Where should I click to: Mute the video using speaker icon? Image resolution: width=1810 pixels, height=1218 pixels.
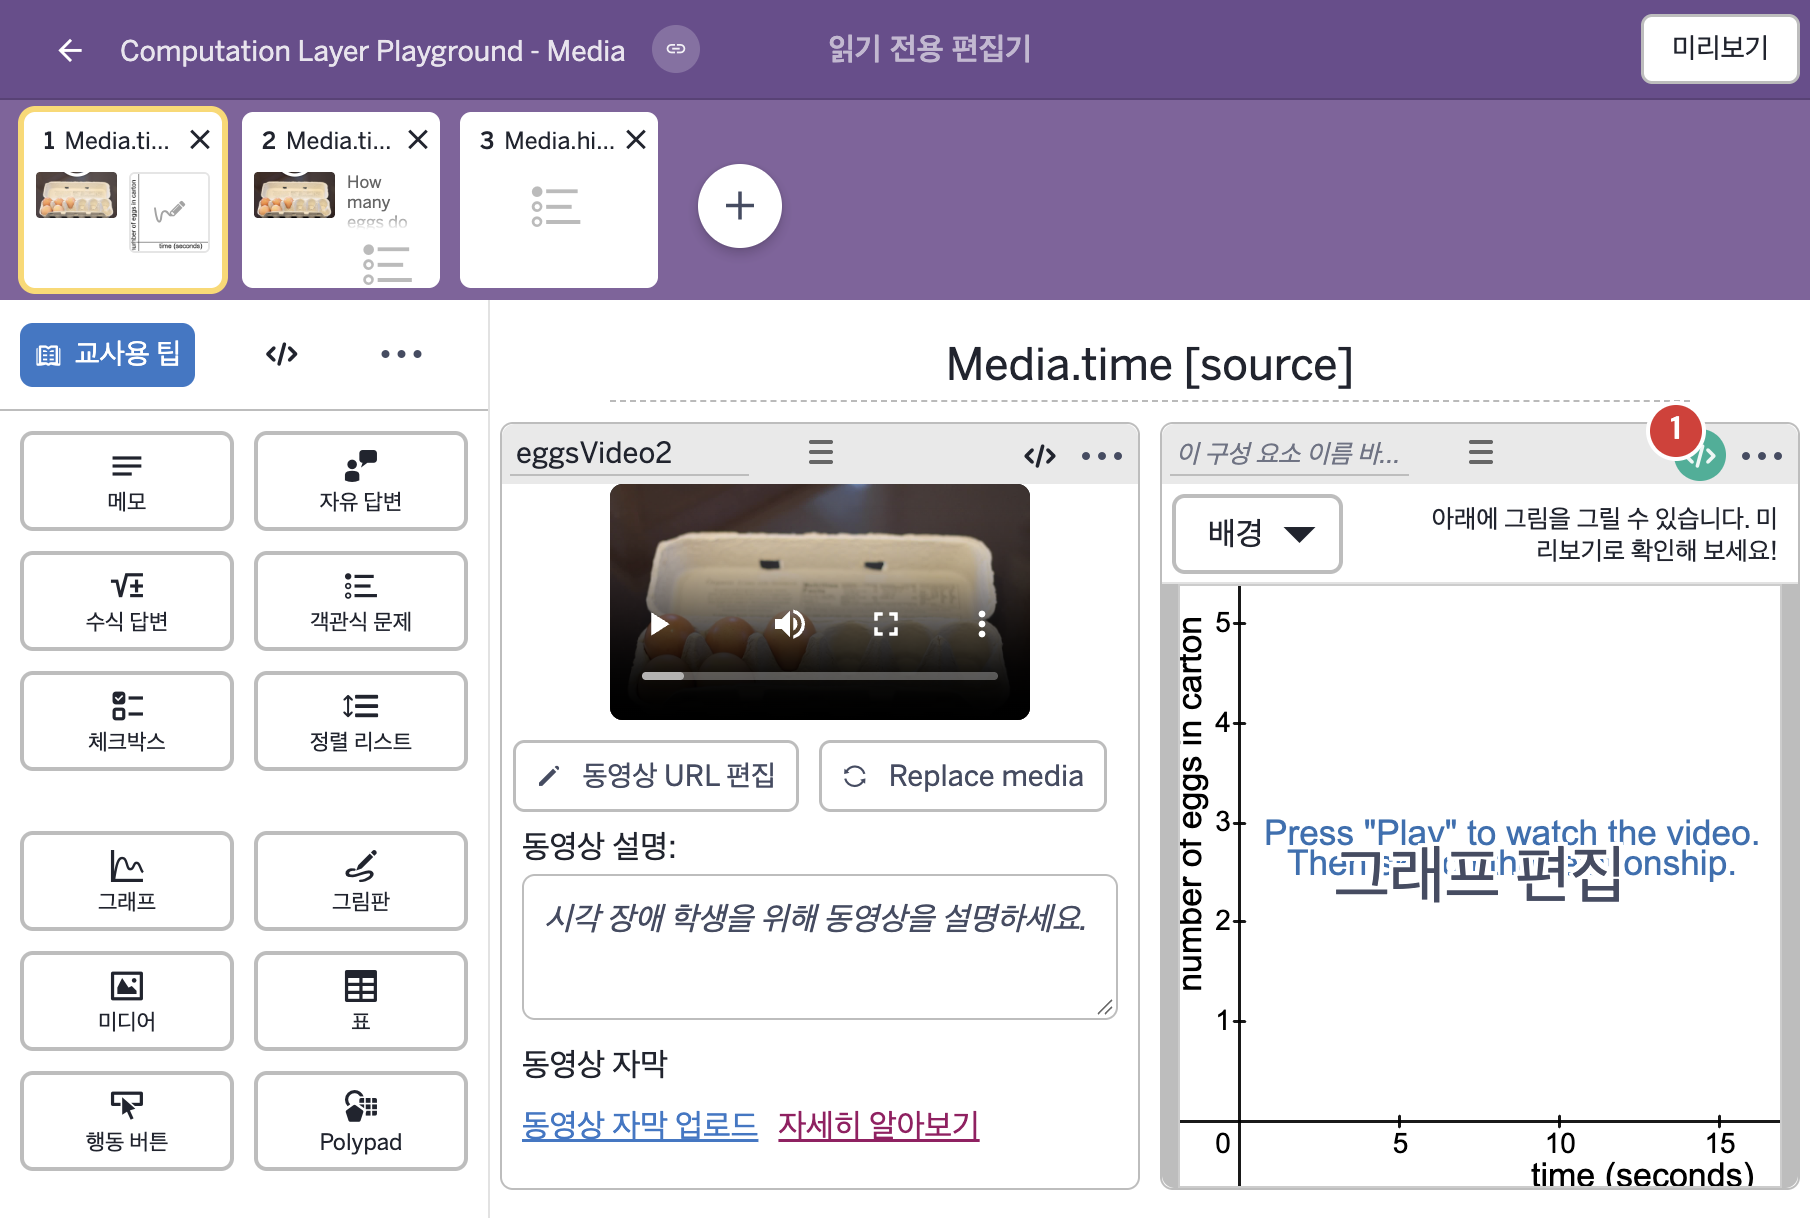click(789, 624)
